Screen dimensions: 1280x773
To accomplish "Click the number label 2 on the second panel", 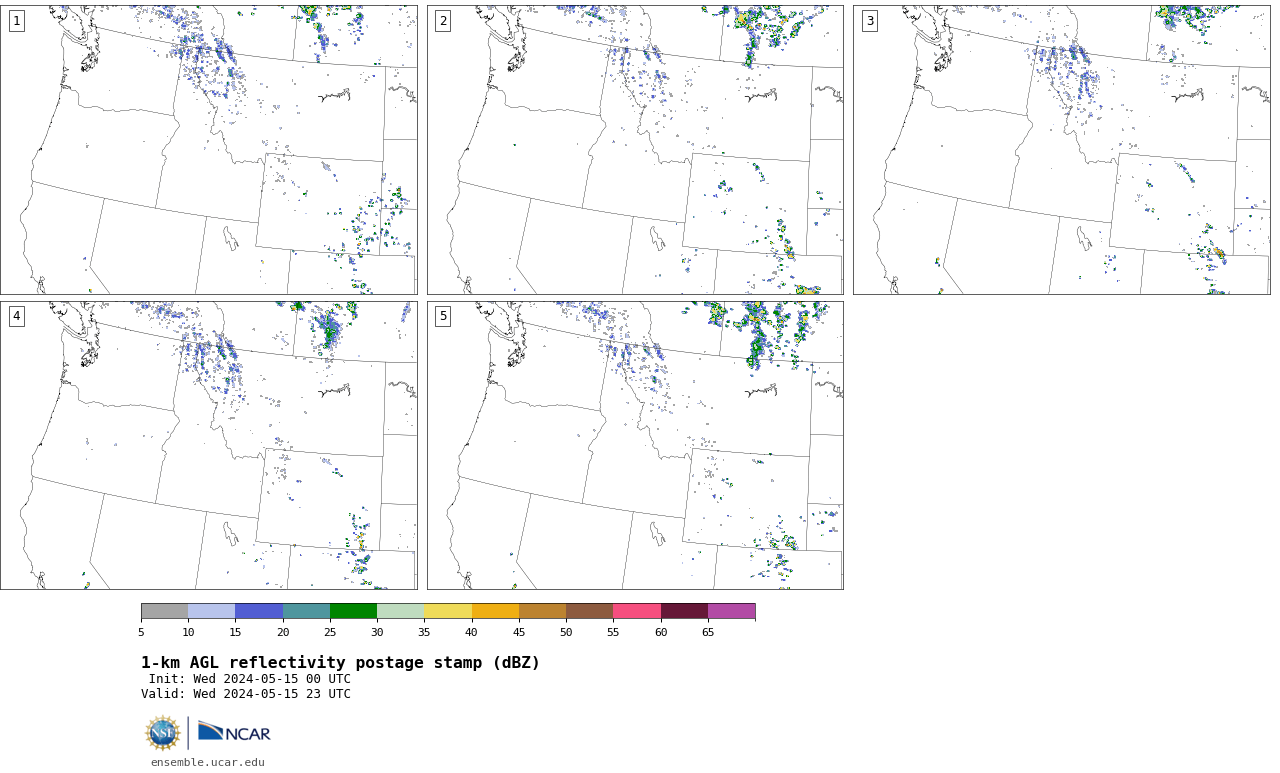I will [443, 21].
